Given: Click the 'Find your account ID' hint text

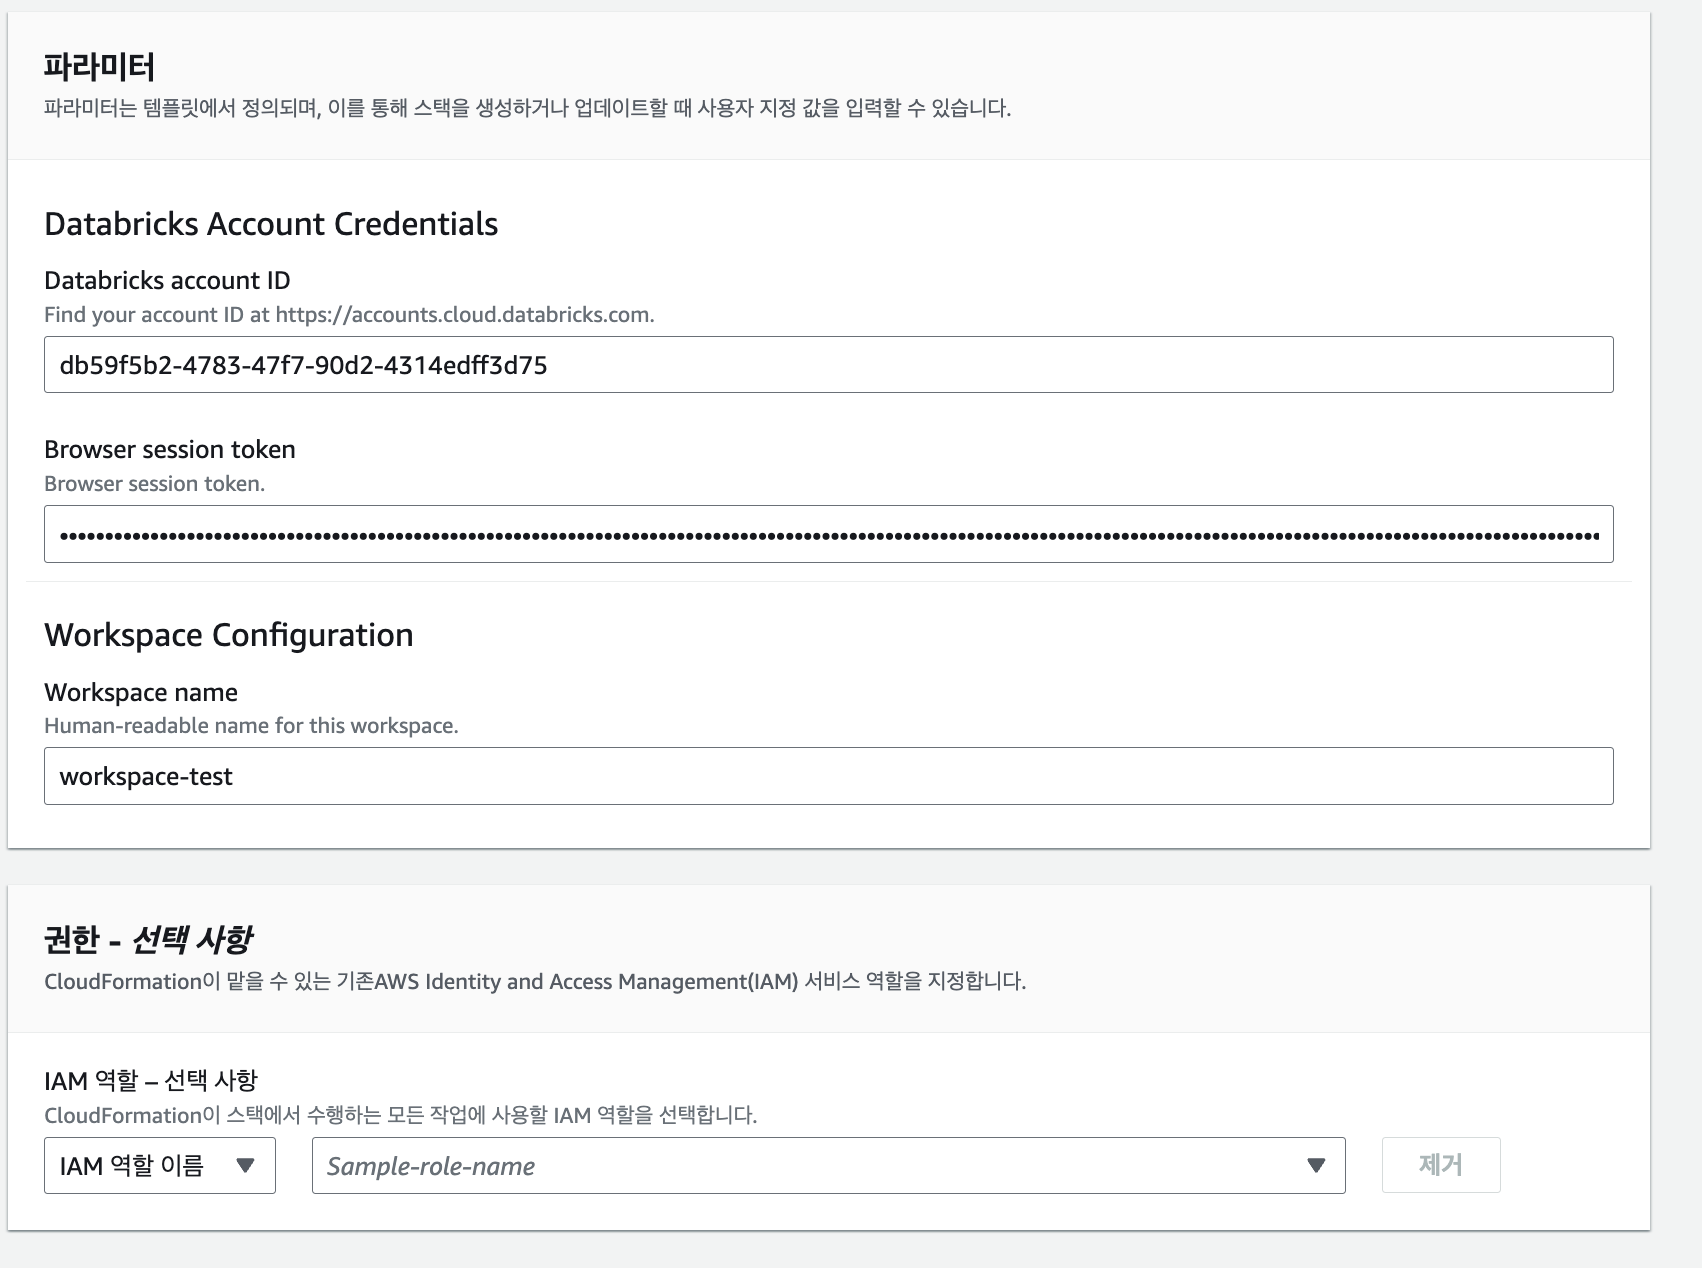Looking at the screenshot, I should click(x=349, y=315).
